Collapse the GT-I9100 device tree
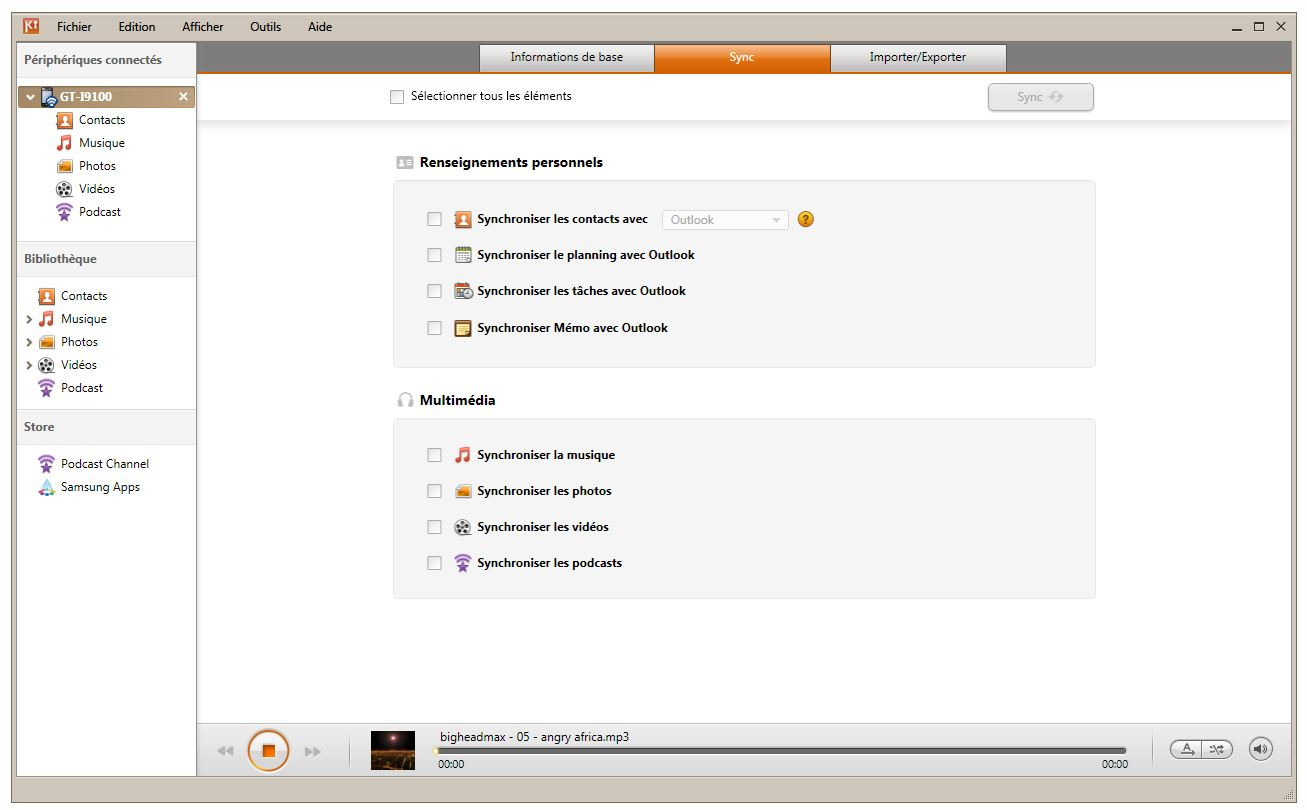 coord(30,97)
